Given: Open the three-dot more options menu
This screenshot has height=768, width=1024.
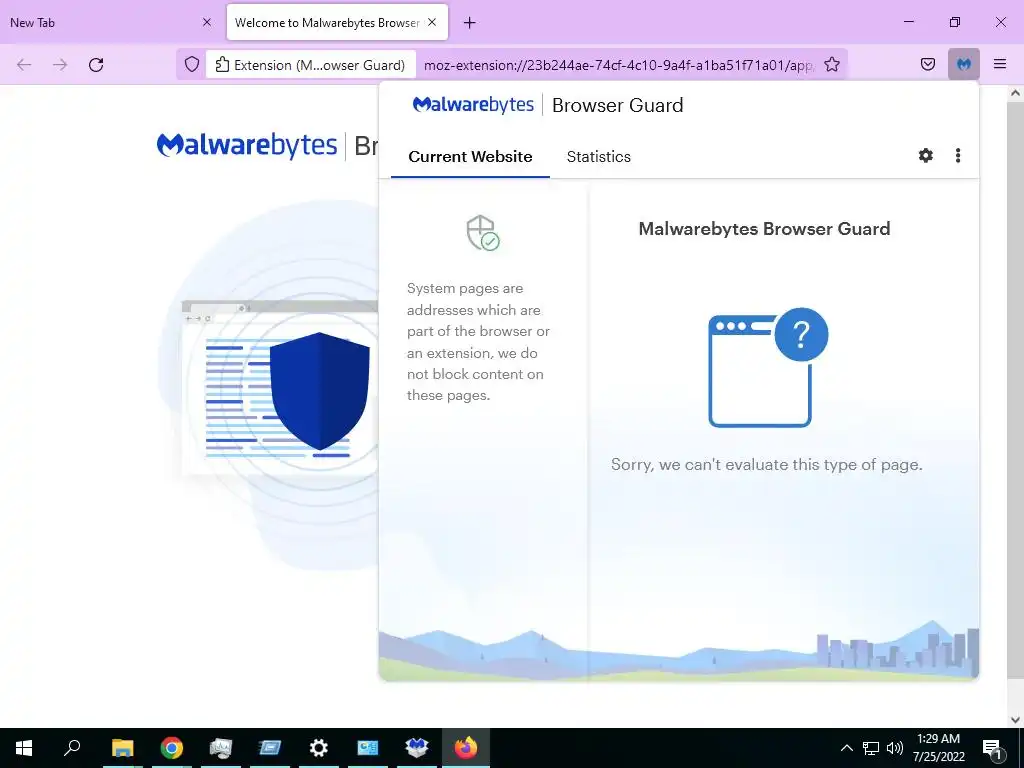Looking at the screenshot, I should [957, 155].
